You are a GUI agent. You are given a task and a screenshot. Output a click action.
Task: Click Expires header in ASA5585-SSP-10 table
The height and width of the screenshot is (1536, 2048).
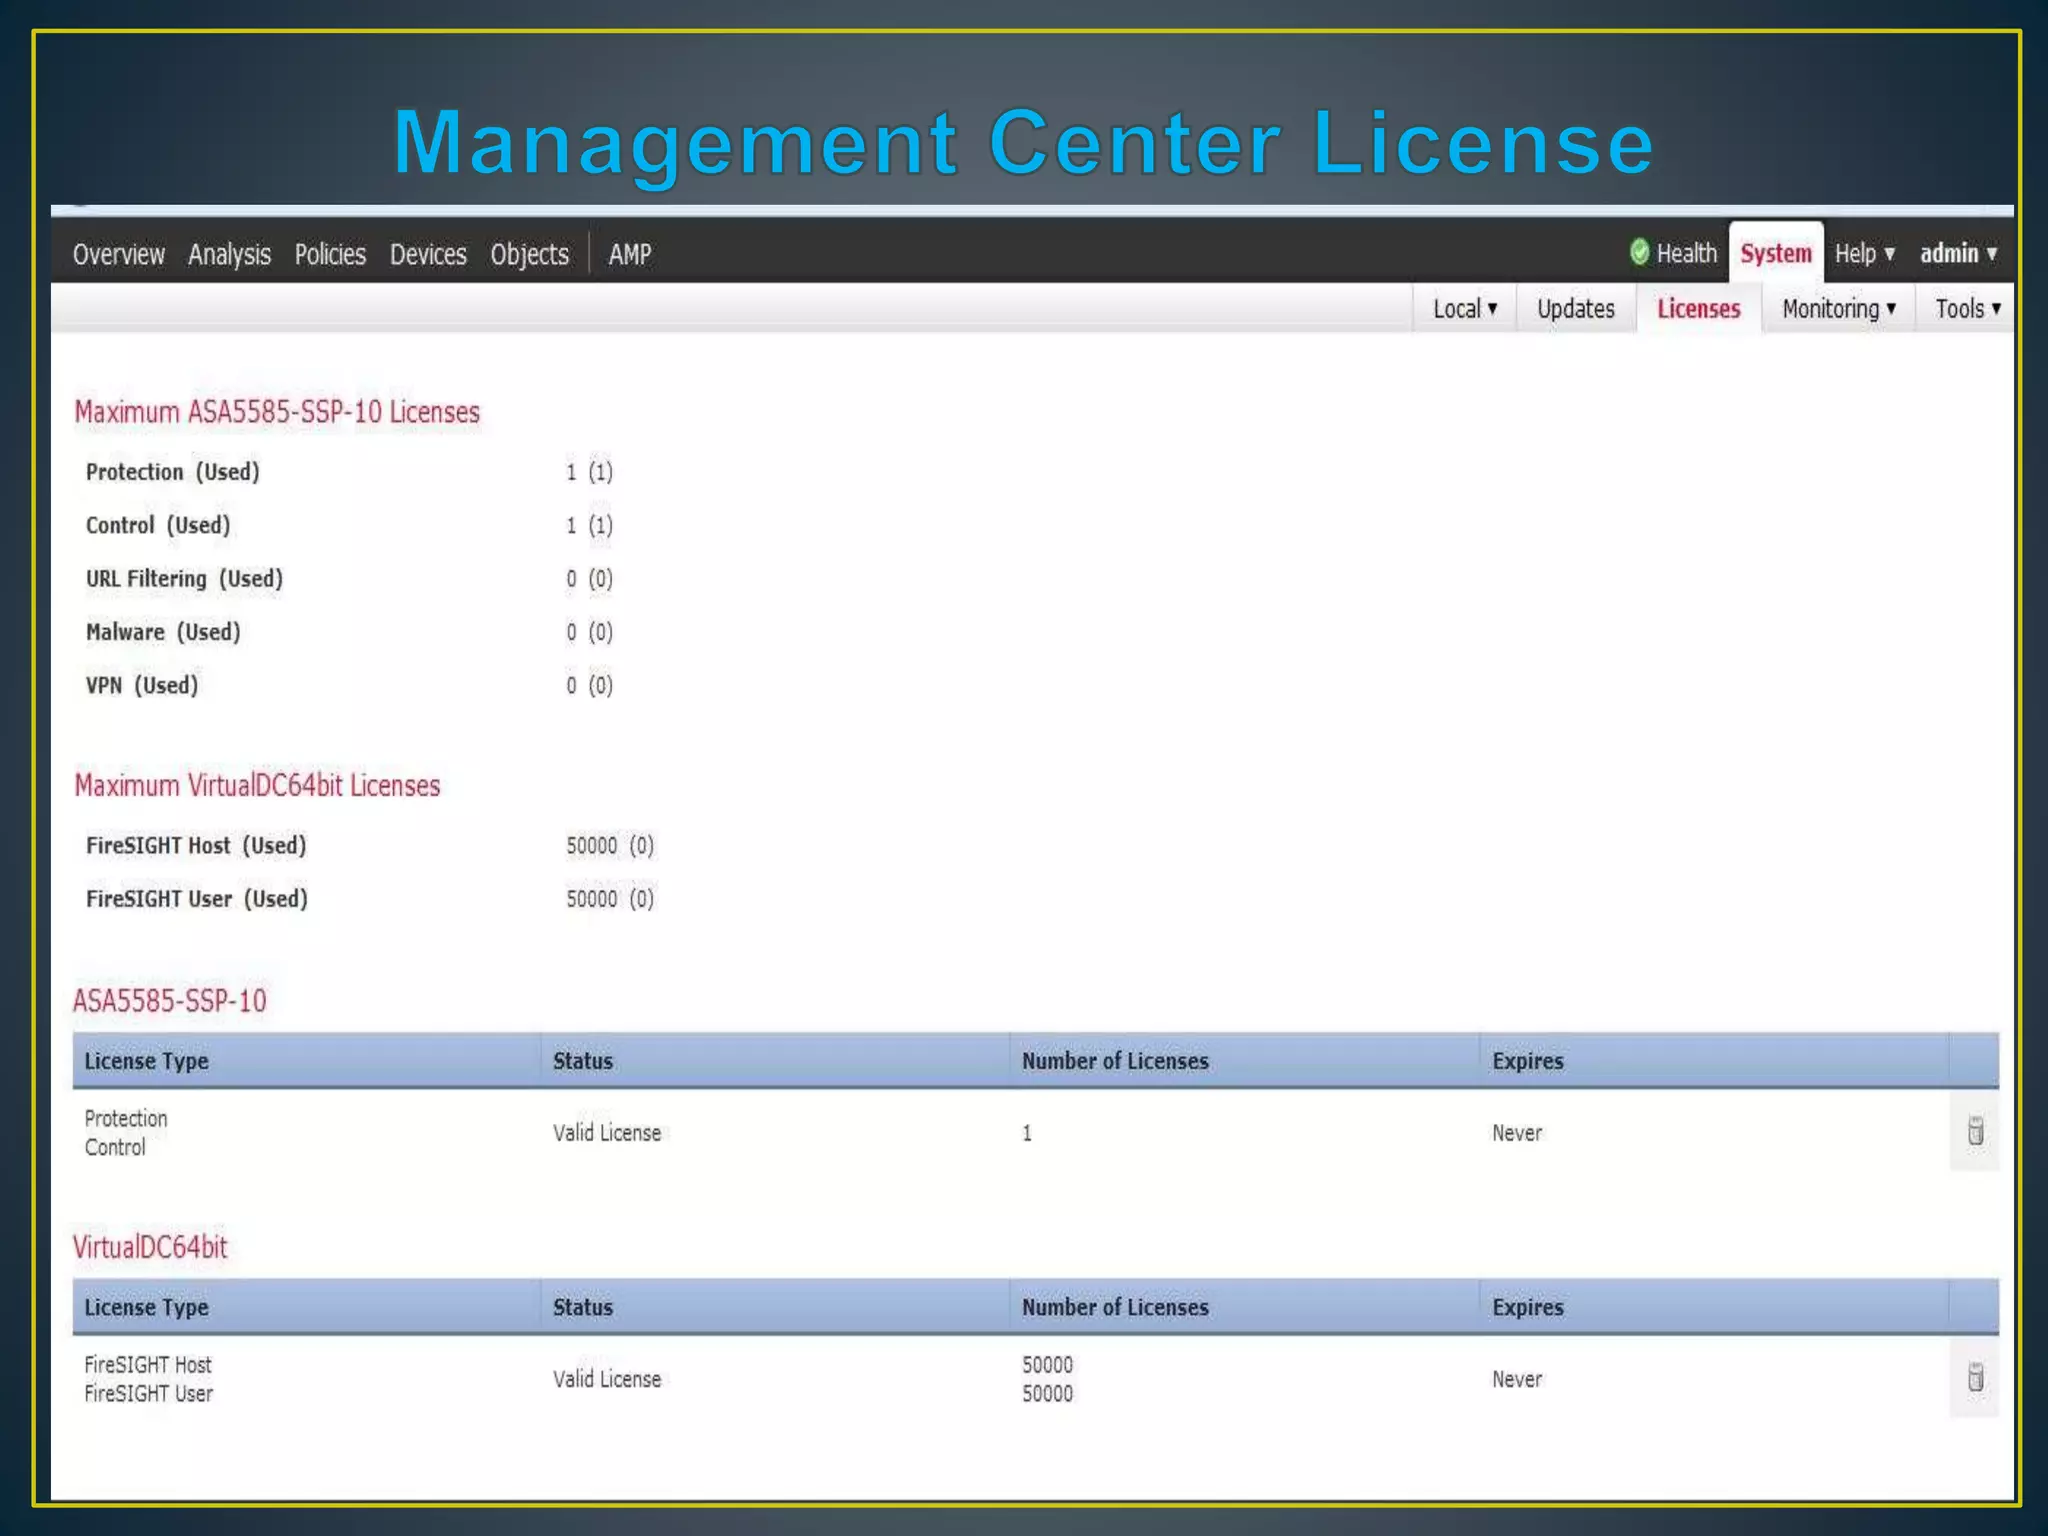1527,1061
